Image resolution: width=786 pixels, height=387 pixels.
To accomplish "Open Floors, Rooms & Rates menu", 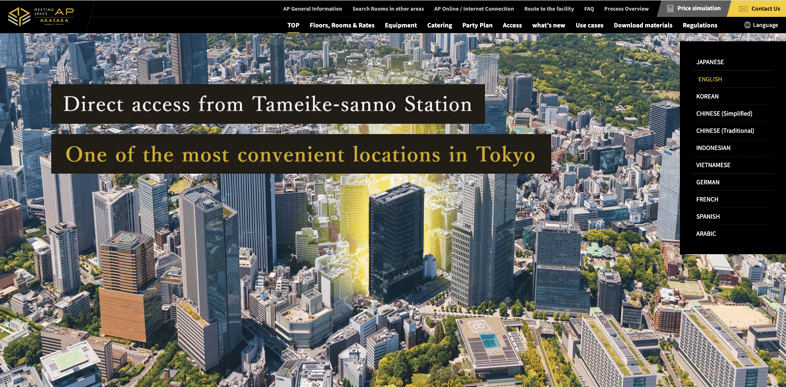I will tap(342, 26).
